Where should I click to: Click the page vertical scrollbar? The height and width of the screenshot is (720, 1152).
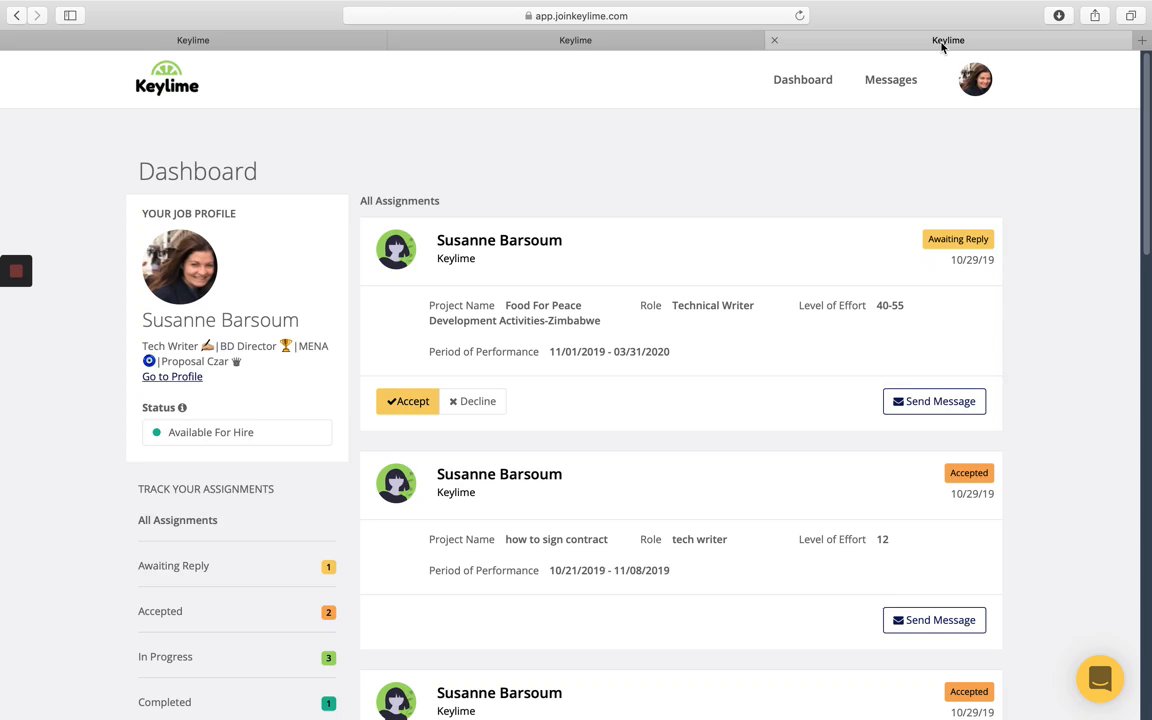click(1145, 154)
